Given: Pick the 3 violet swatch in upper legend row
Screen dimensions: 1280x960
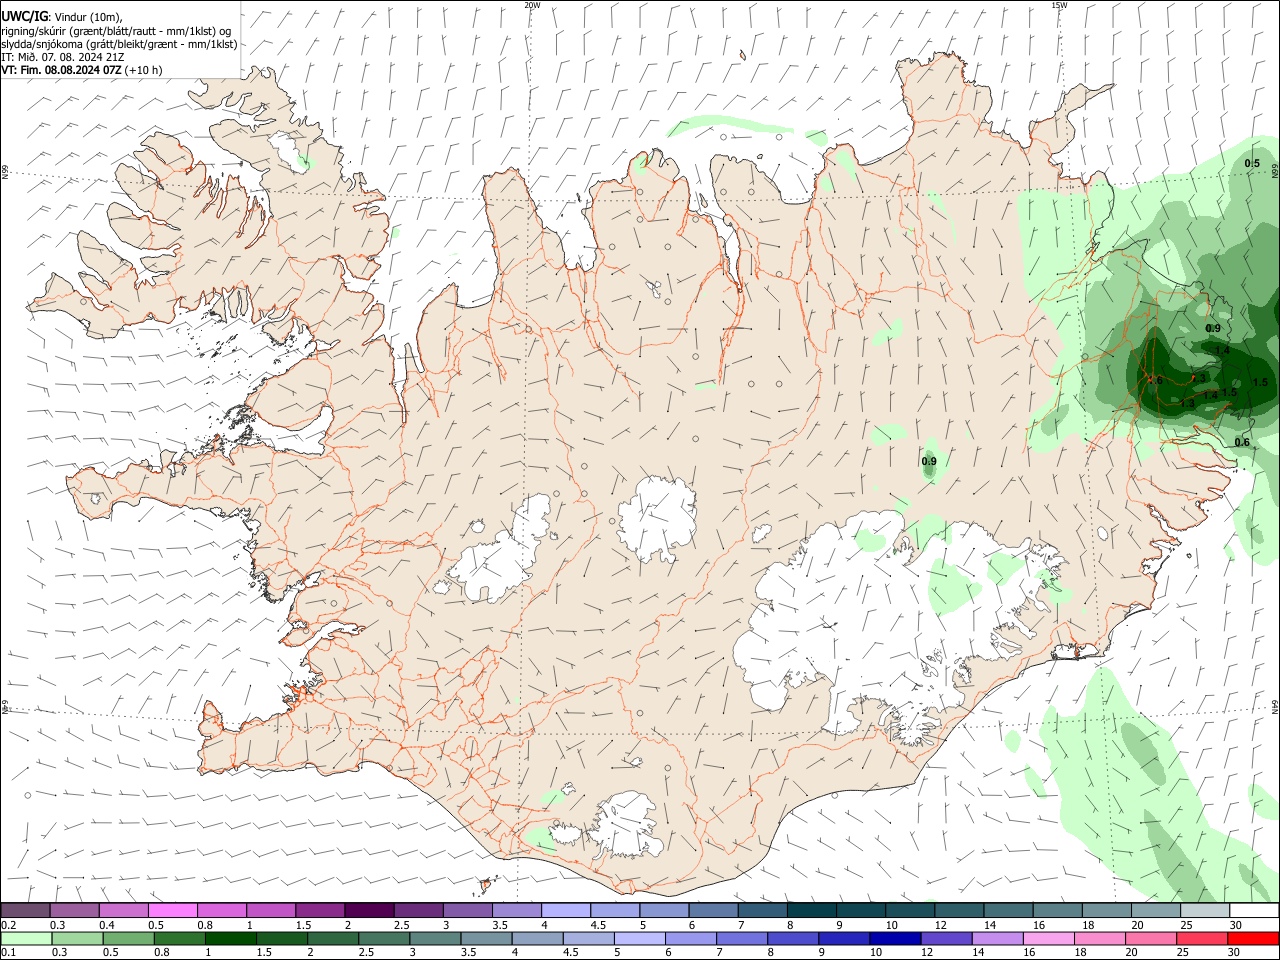Looking at the screenshot, I should (x=467, y=910).
